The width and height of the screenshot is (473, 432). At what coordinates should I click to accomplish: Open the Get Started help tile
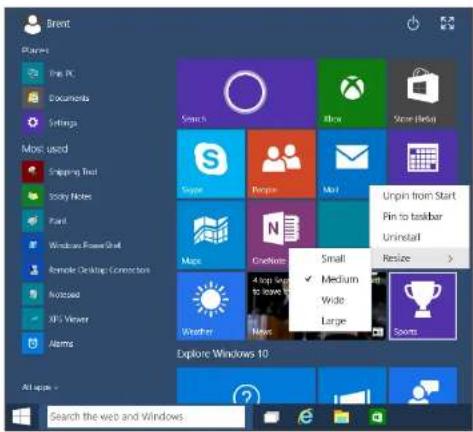tap(246, 386)
